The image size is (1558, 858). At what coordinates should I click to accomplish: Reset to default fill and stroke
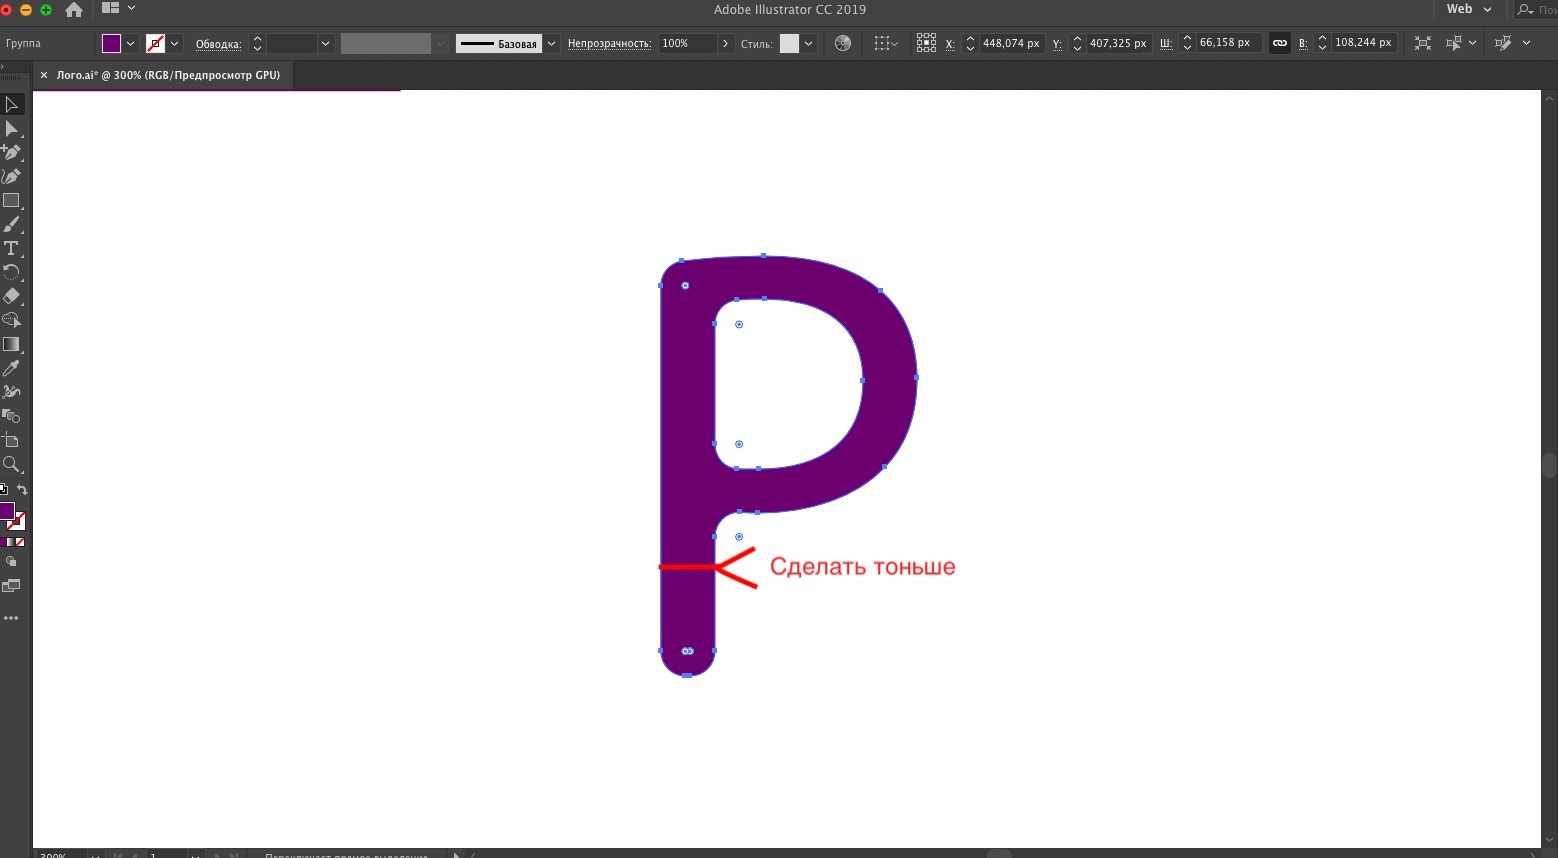tap(4, 490)
